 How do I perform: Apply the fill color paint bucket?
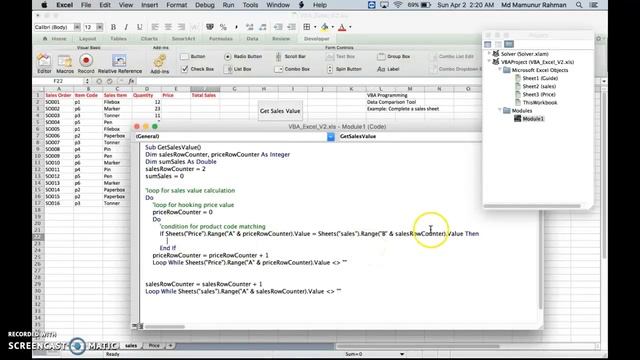pos(324,27)
